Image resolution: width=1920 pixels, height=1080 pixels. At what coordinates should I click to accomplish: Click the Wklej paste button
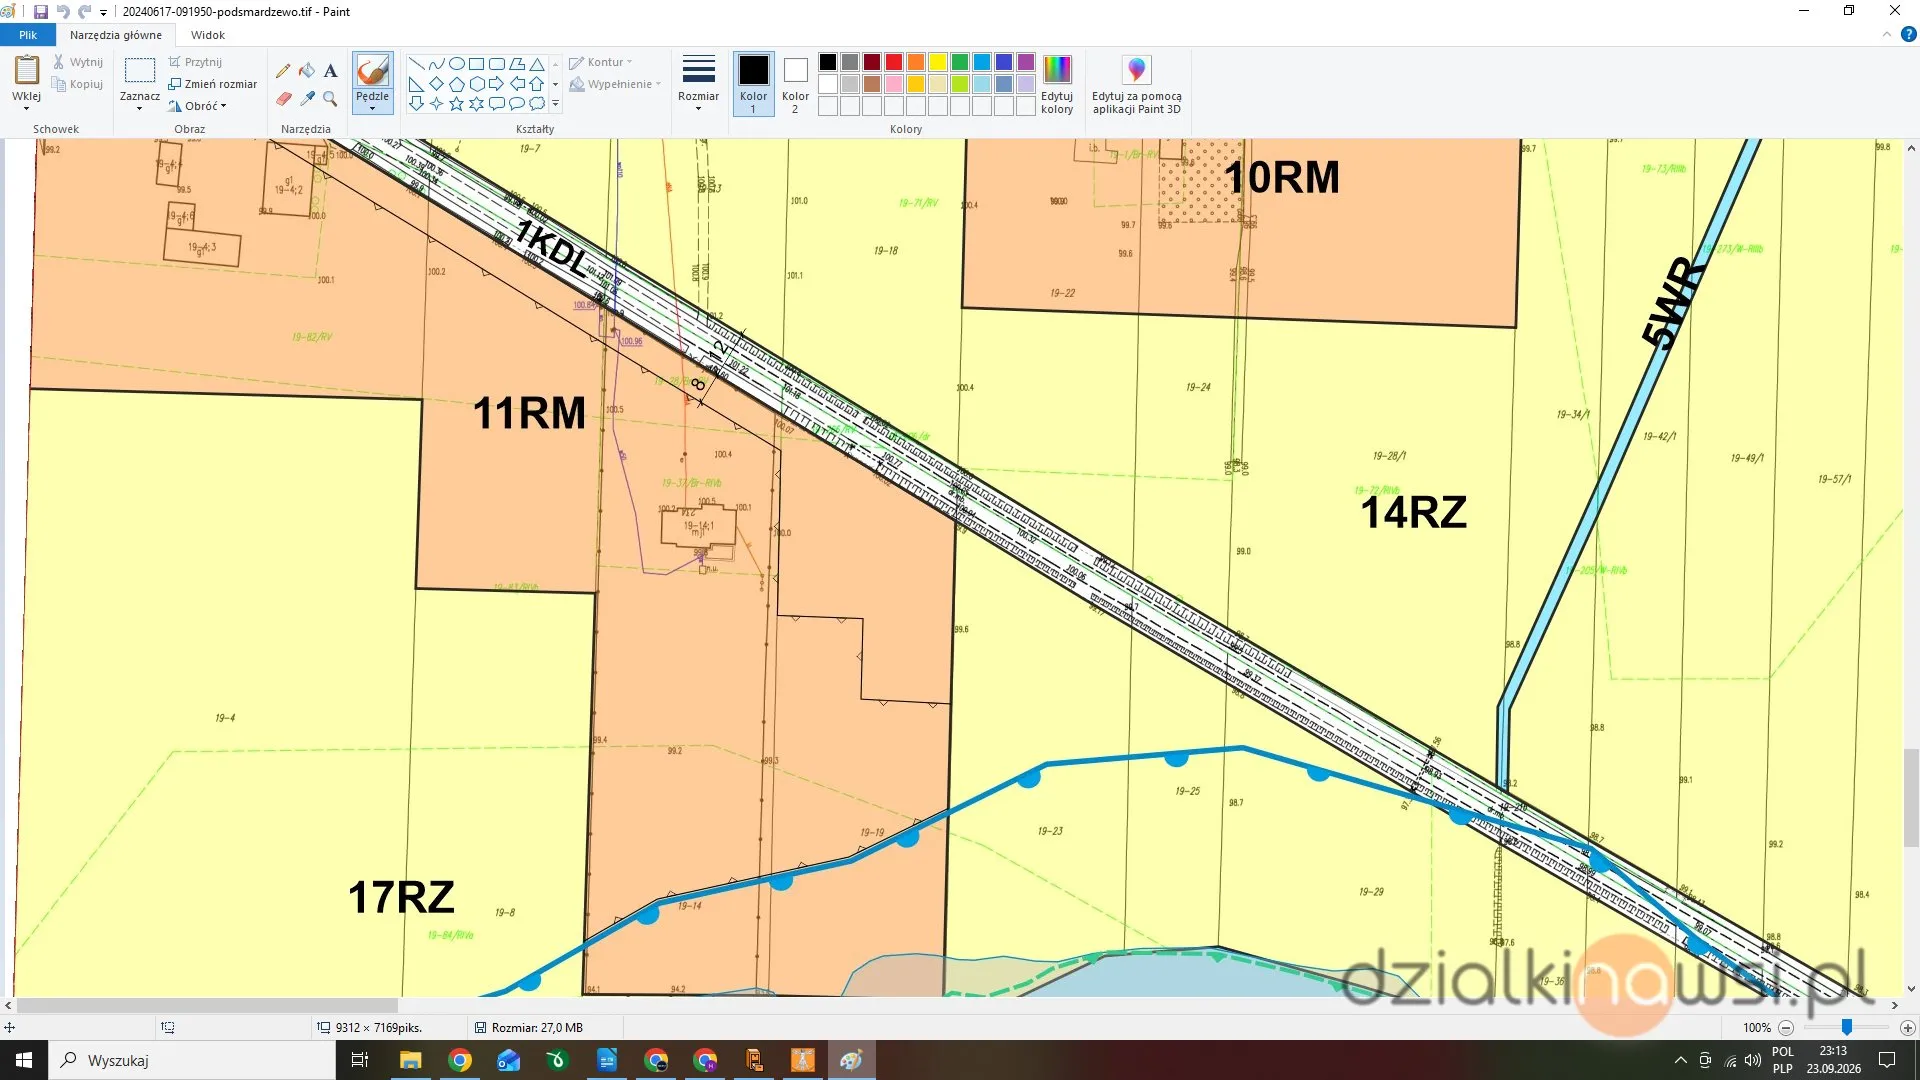pyautogui.click(x=26, y=82)
